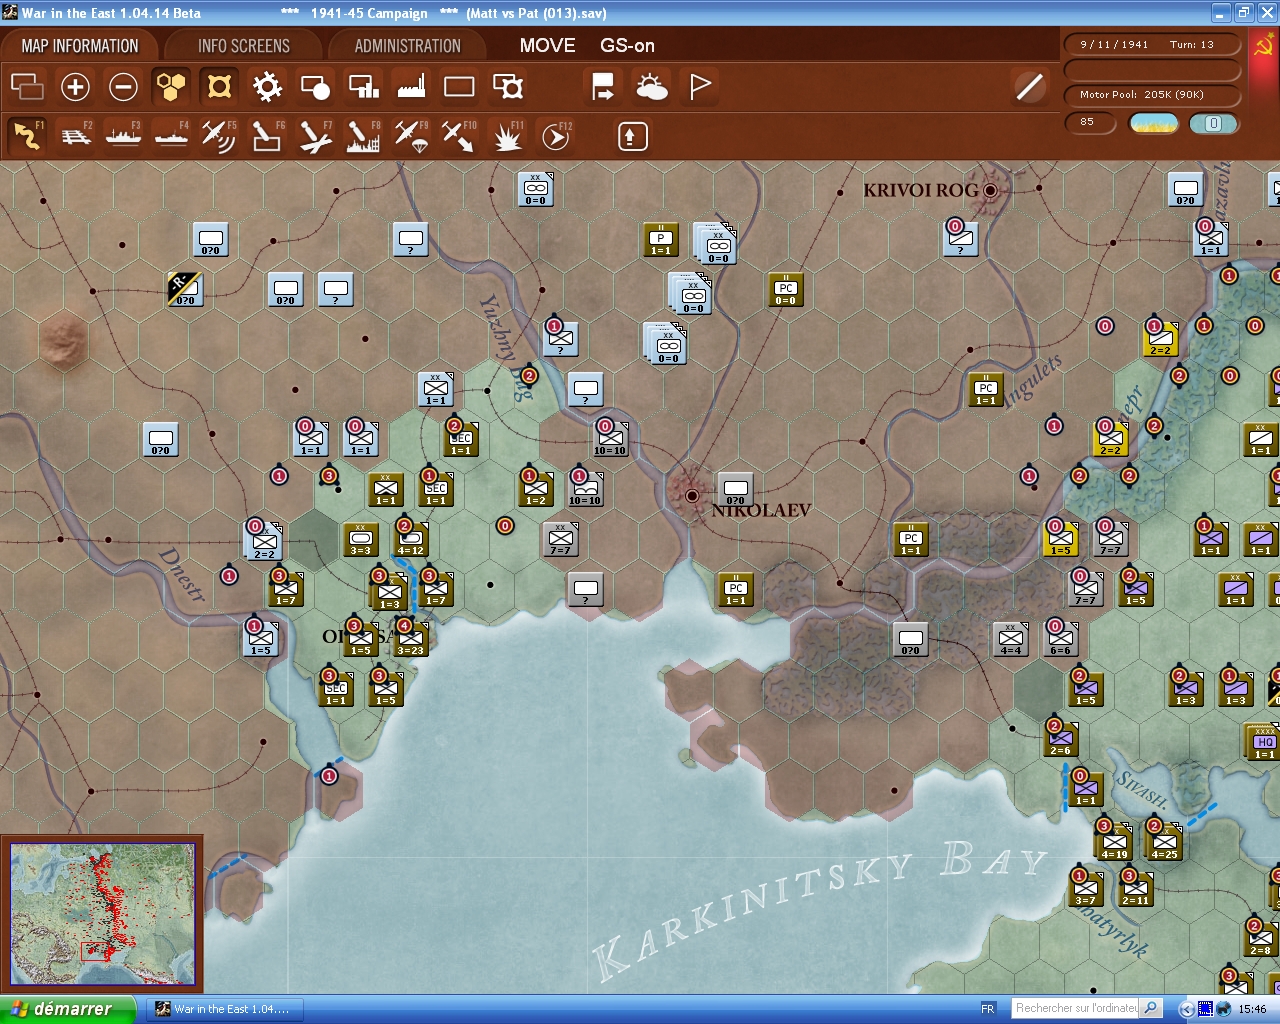Select the Air transport (F9) parachute icon
The height and width of the screenshot is (1024, 1280).
tap(410, 135)
